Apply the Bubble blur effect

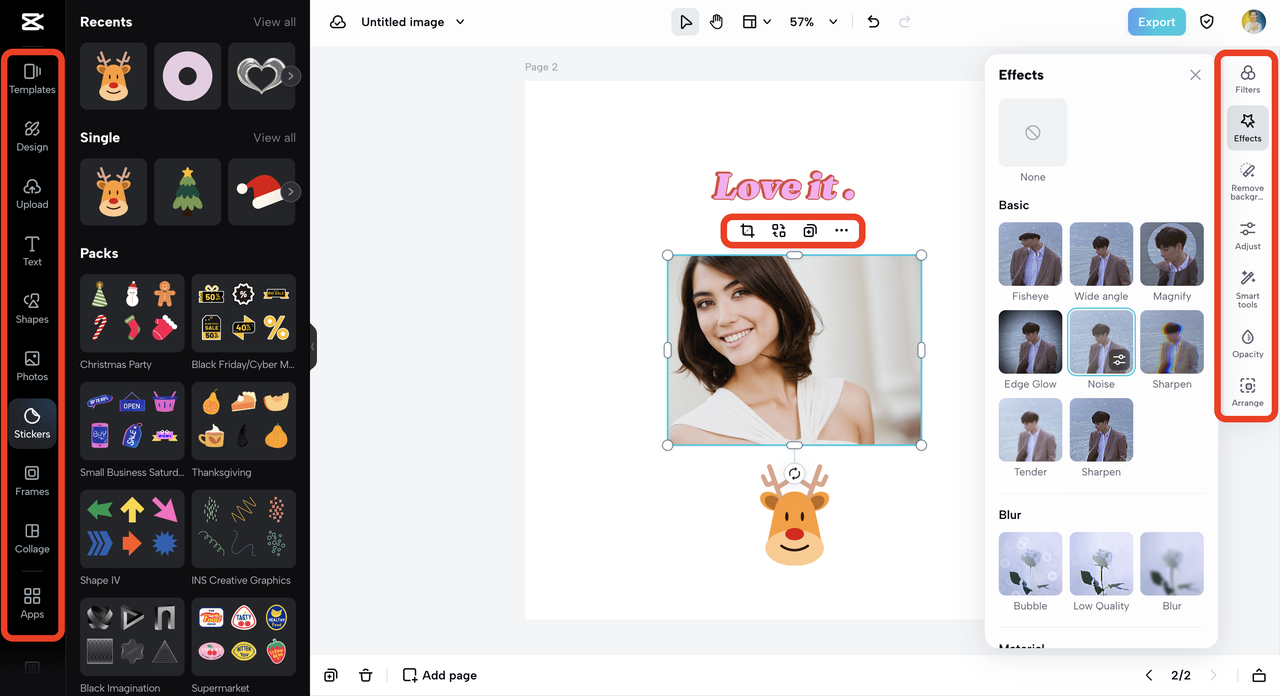coord(1030,564)
